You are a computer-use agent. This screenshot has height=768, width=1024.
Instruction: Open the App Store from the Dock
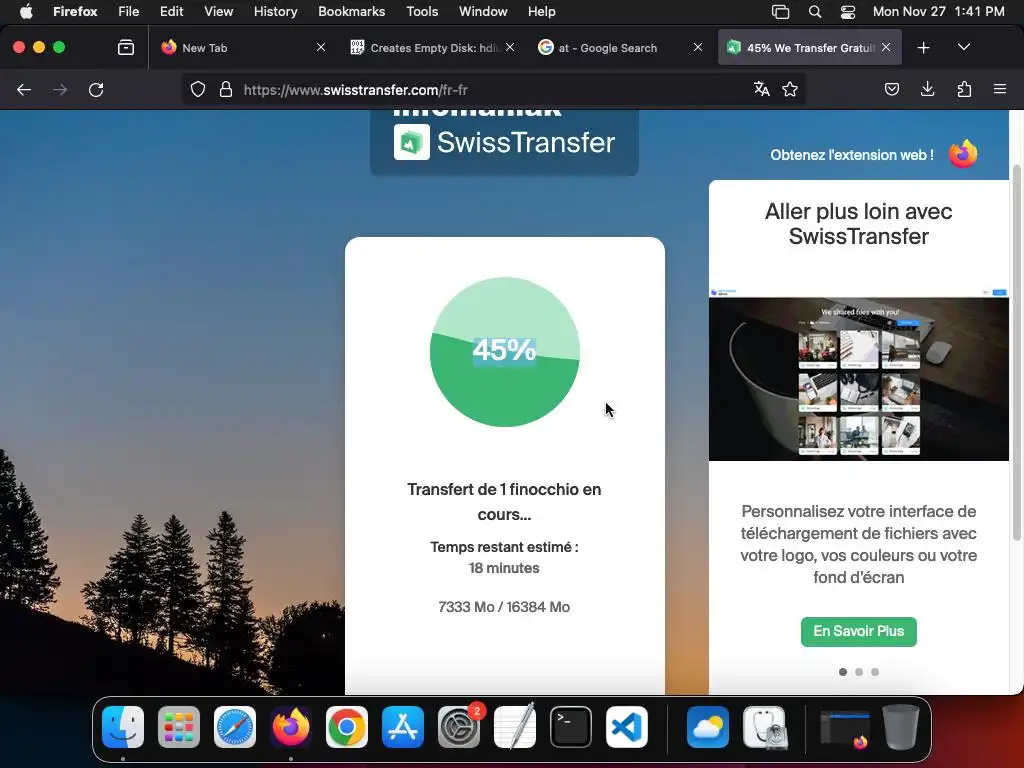(403, 727)
